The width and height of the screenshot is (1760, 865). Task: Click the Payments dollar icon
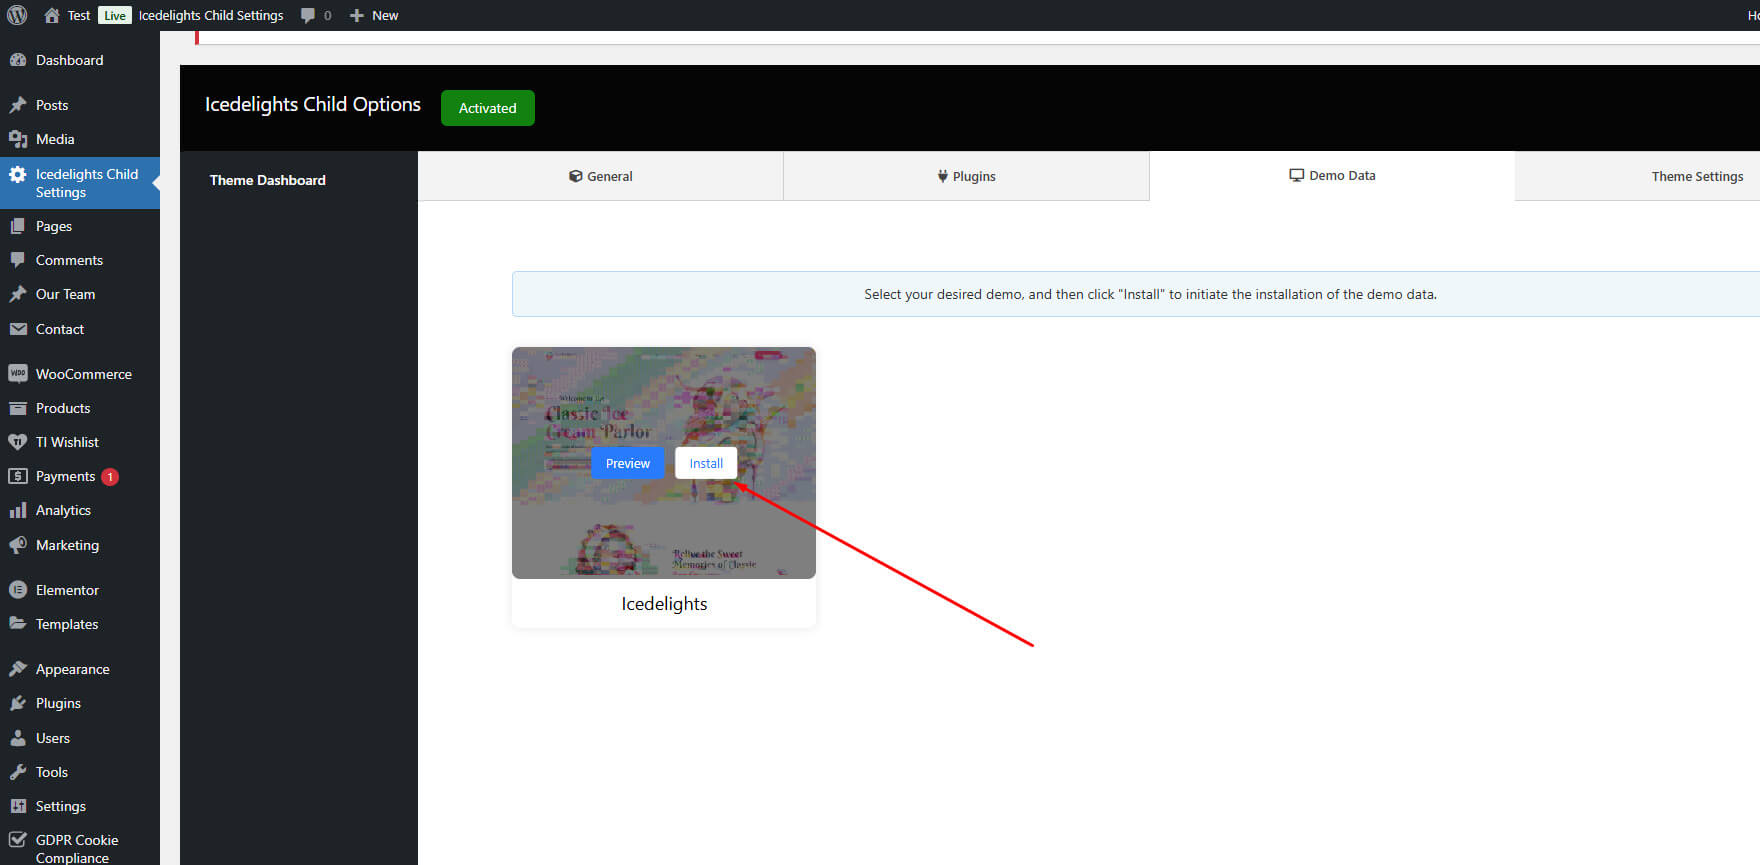pos(18,476)
